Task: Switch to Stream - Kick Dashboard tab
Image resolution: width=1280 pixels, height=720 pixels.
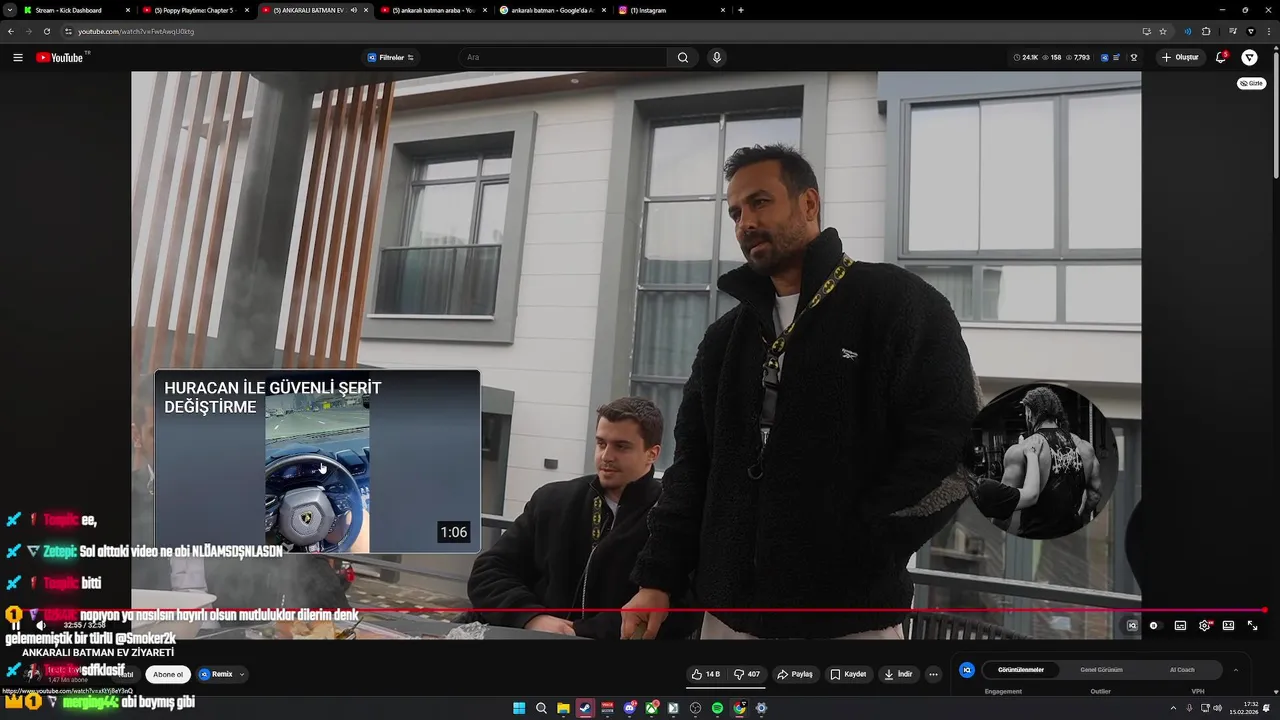Action: [77, 10]
